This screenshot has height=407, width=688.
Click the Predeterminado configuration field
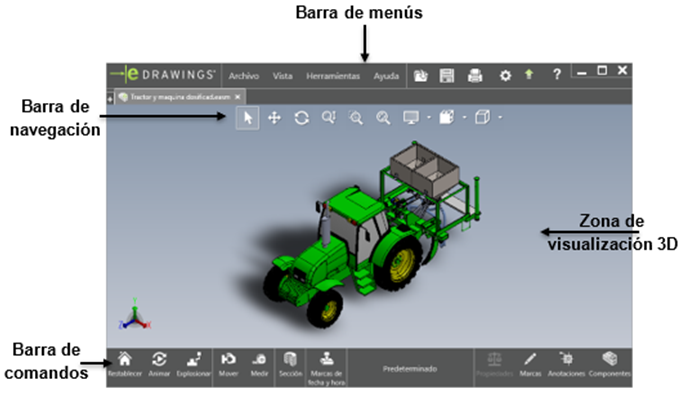click(410, 369)
